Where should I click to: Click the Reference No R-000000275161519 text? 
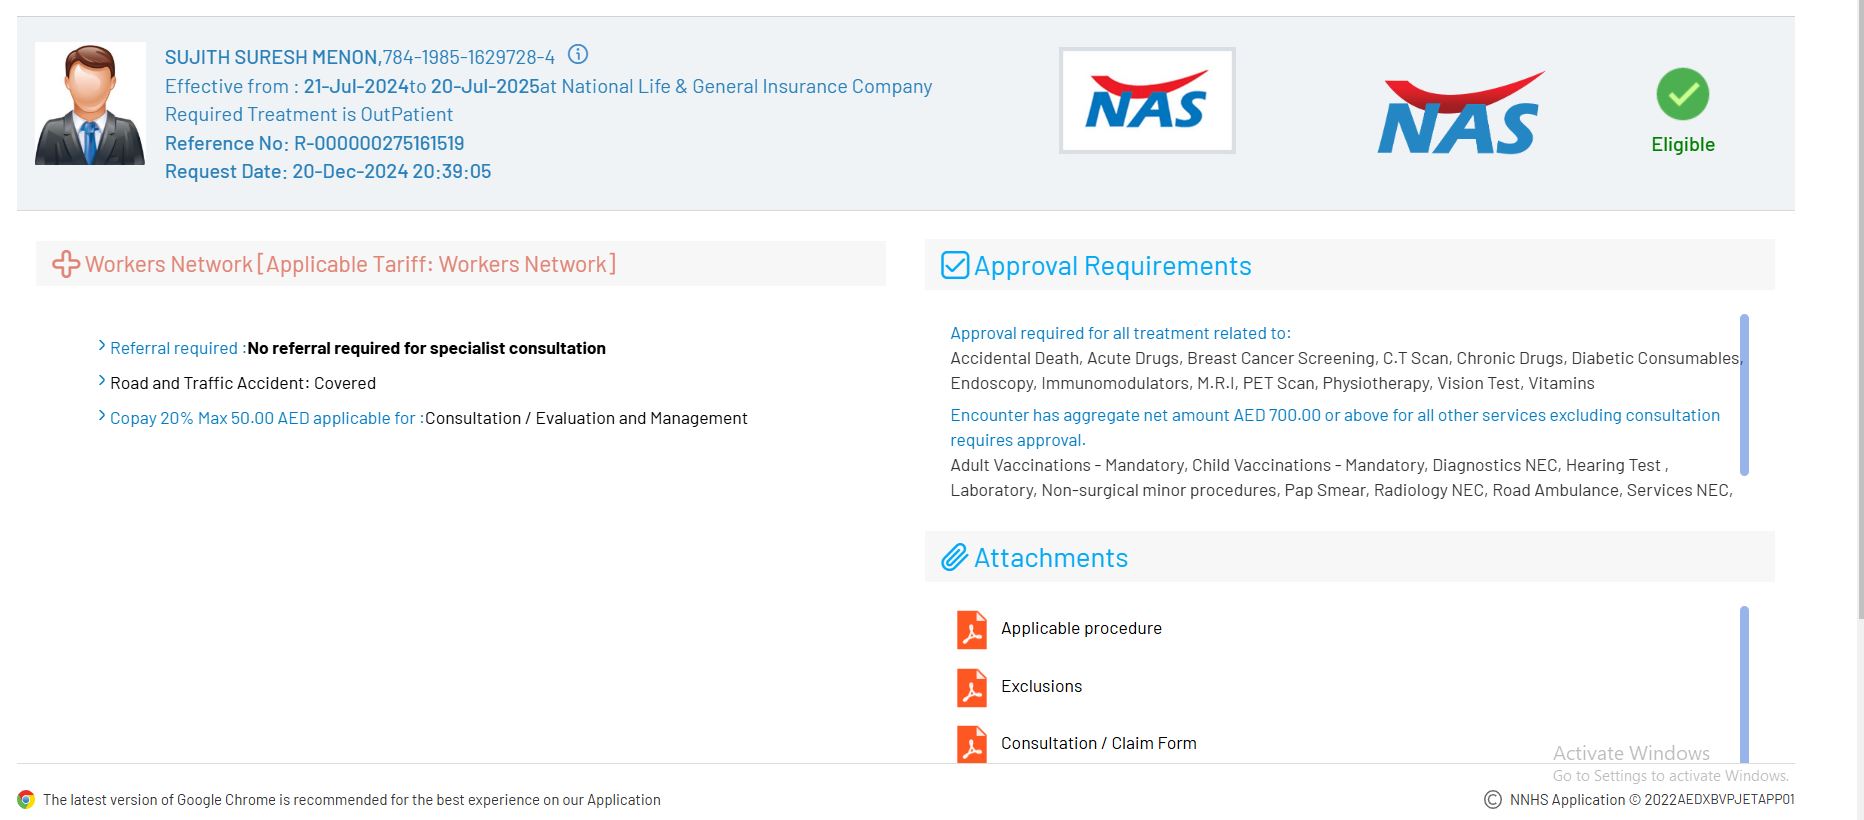[x=315, y=143]
